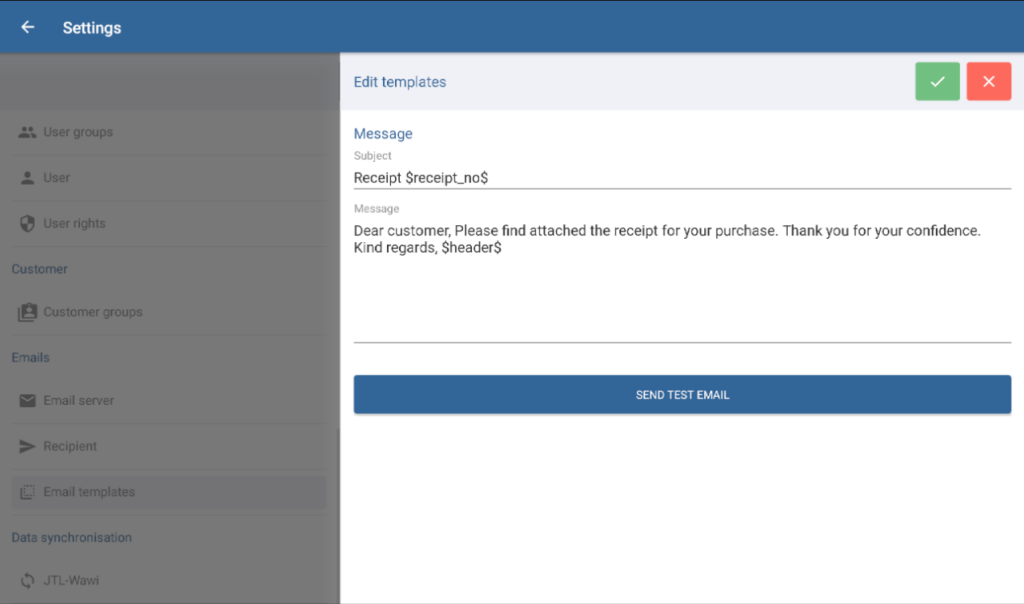Click the Email server envelope icon
This screenshot has width=1024, height=604.
[x=28, y=400]
